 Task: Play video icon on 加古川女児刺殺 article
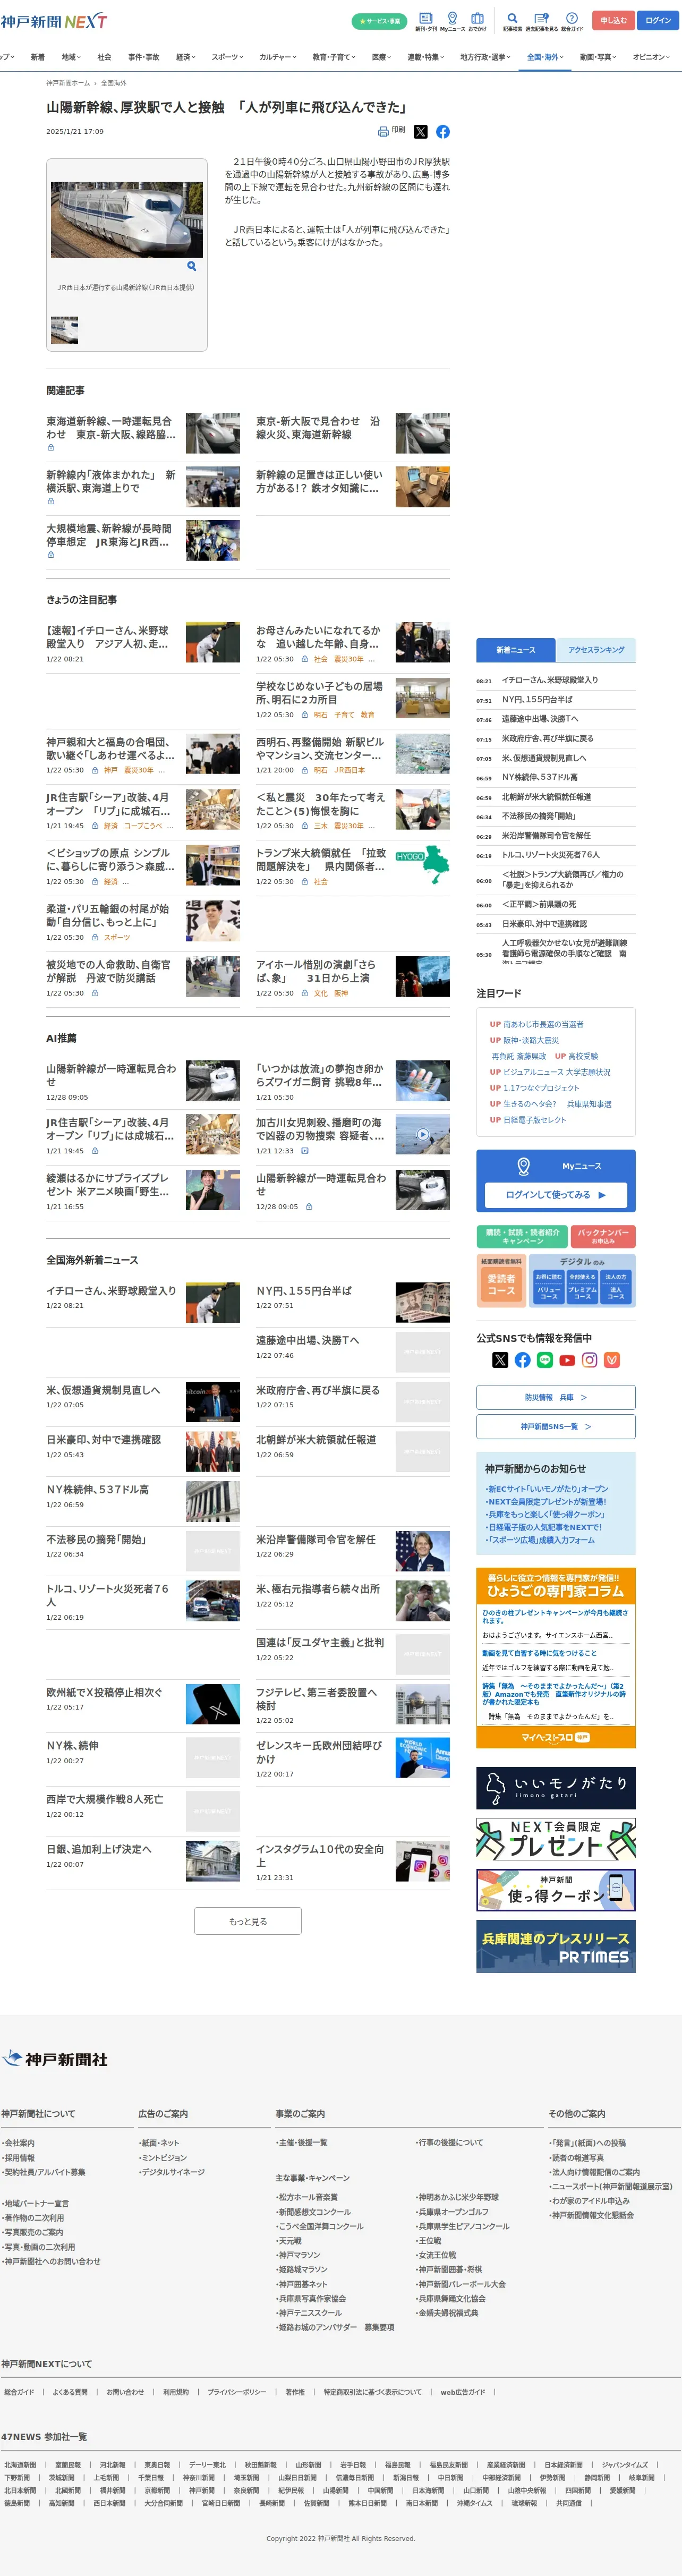pos(422,1135)
